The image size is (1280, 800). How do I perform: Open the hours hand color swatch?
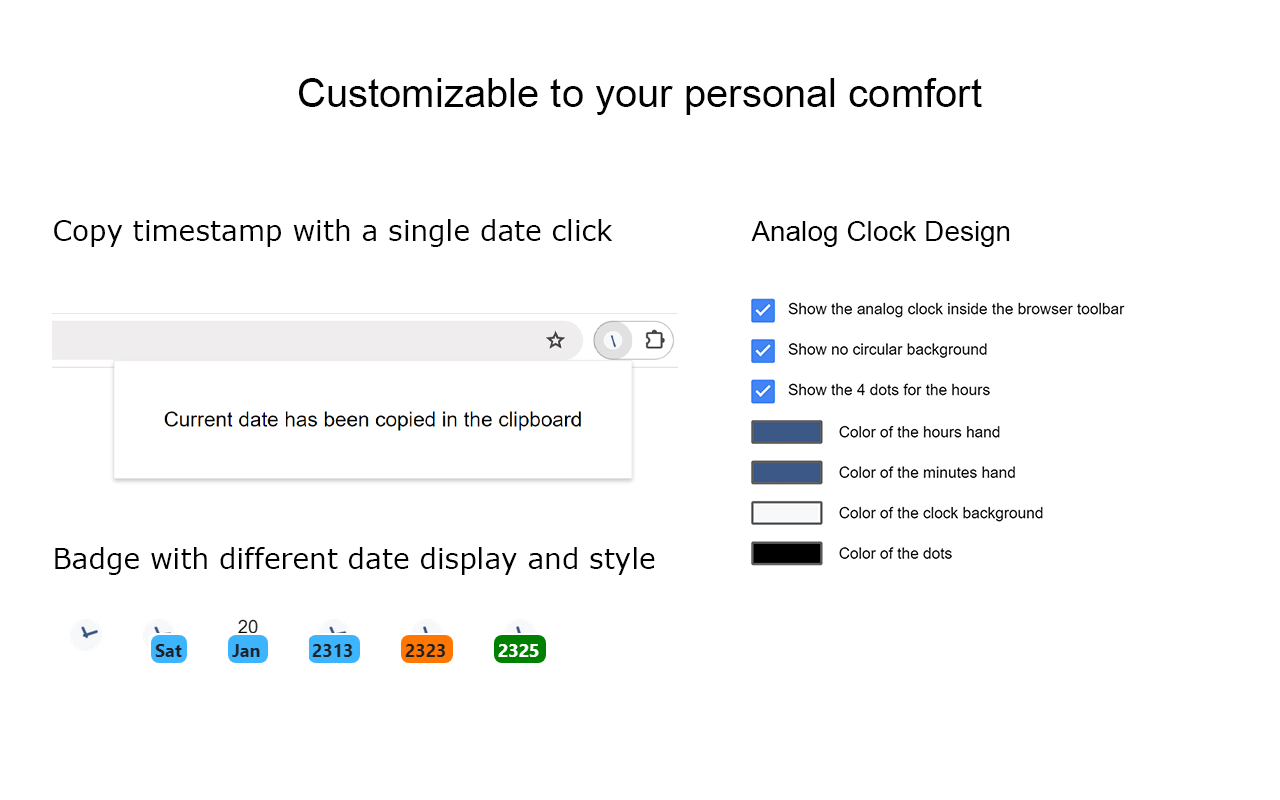pos(787,431)
